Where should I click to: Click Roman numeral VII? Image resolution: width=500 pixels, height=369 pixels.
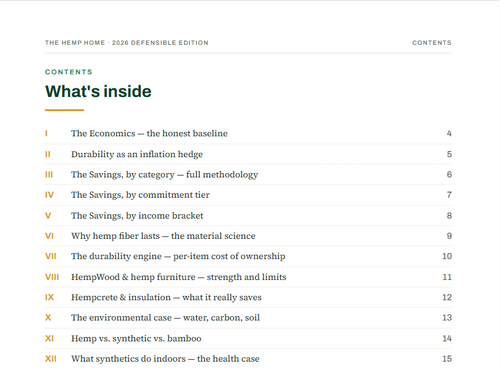pos(51,256)
